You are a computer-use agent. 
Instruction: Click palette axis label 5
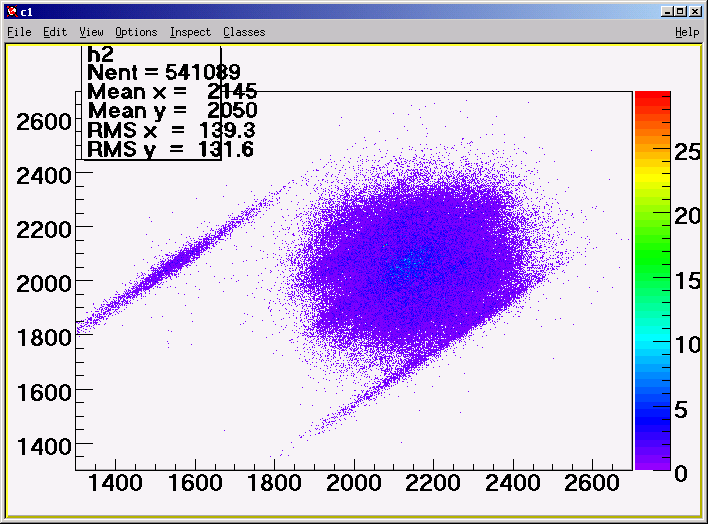coord(681,410)
